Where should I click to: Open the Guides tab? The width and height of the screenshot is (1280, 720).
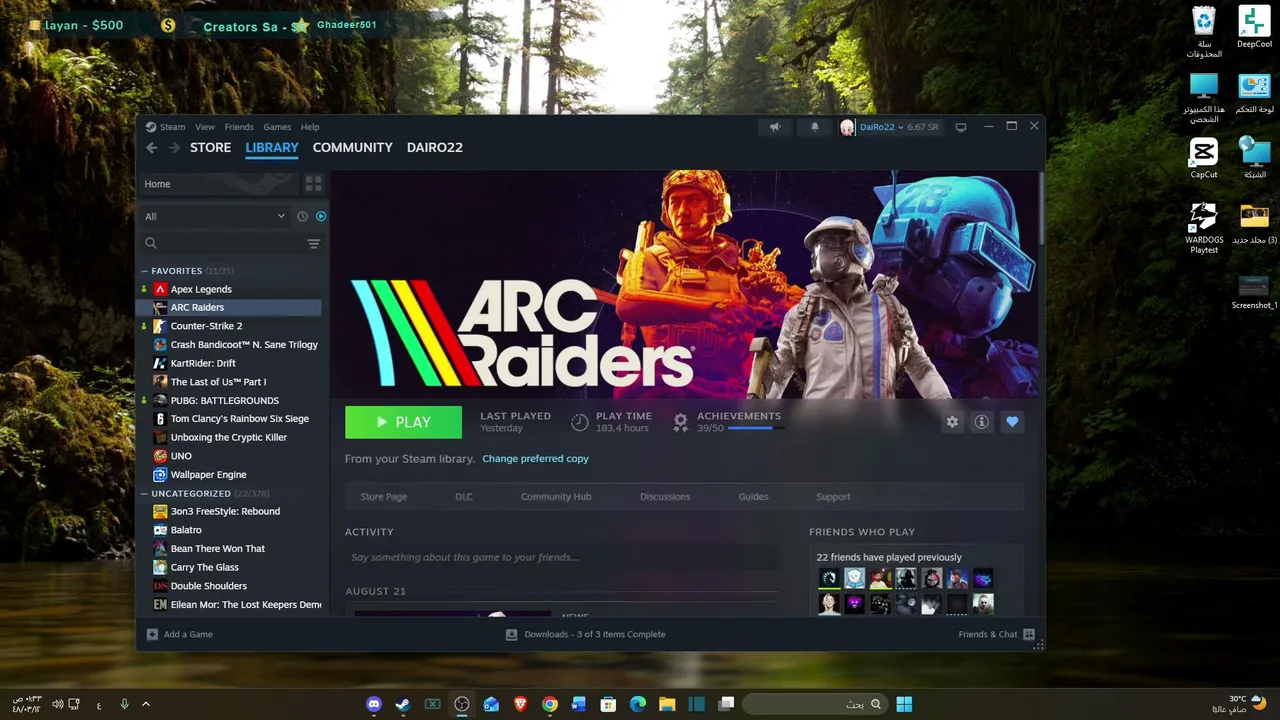click(753, 497)
